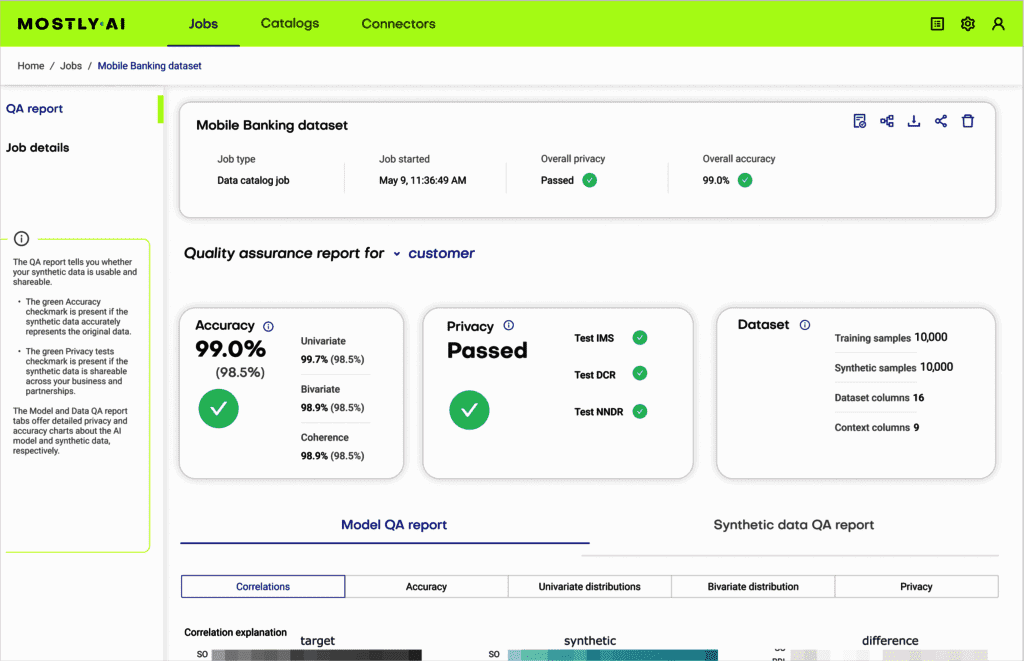Click the Test IMS green checkmark
The width and height of the screenshot is (1024, 661).
point(640,338)
